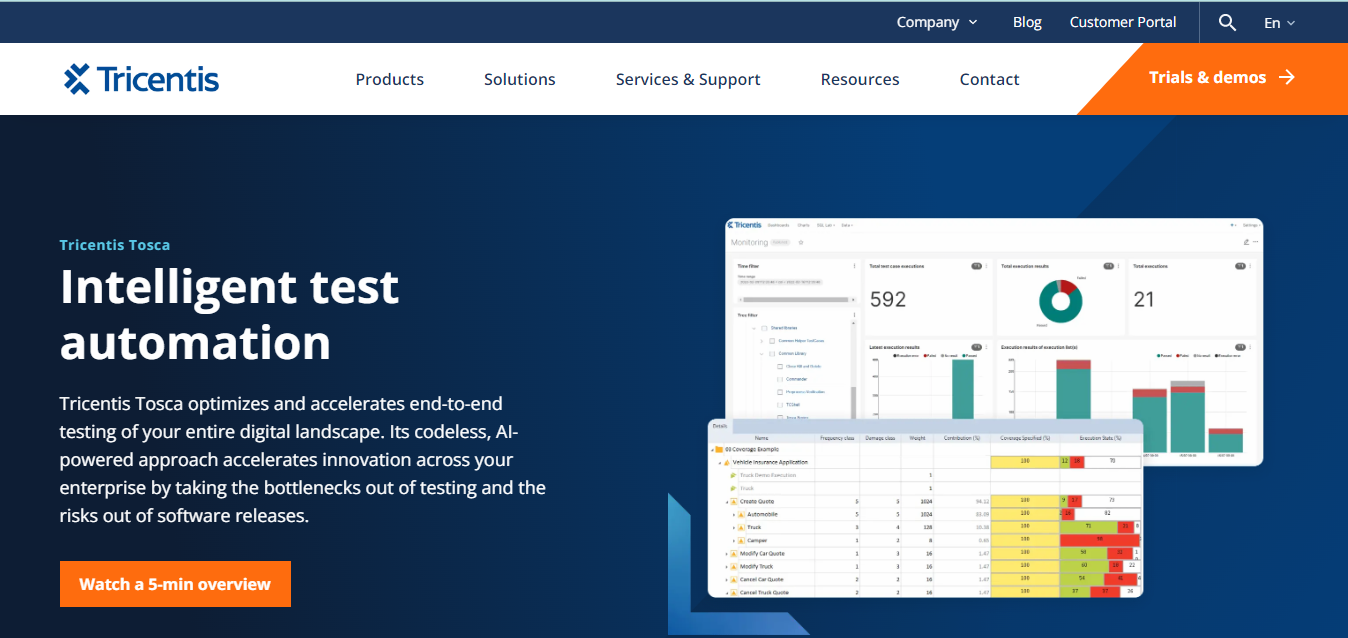Go to the Contact page
Image resolution: width=1348 pixels, height=638 pixels.
pyautogui.click(x=990, y=79)
